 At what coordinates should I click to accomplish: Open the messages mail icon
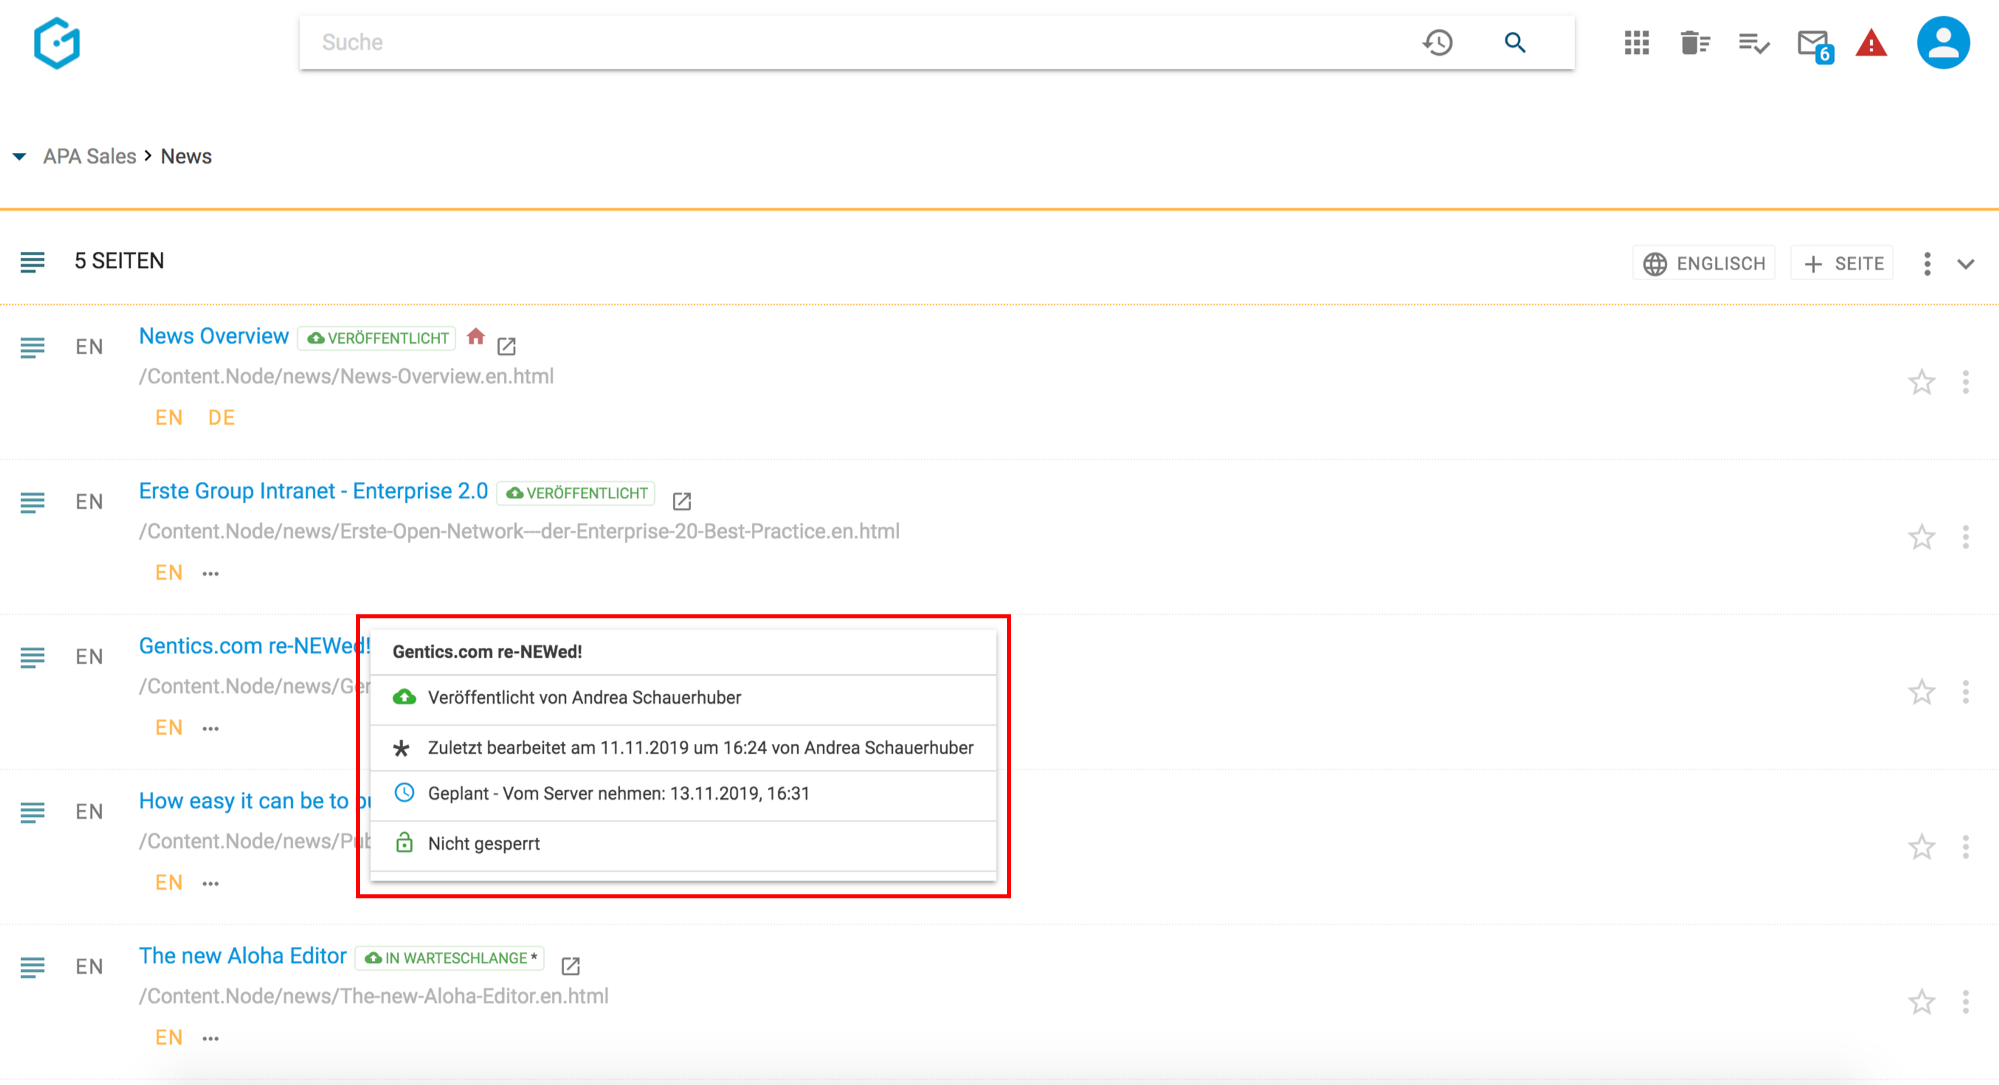click(1814, 45)
